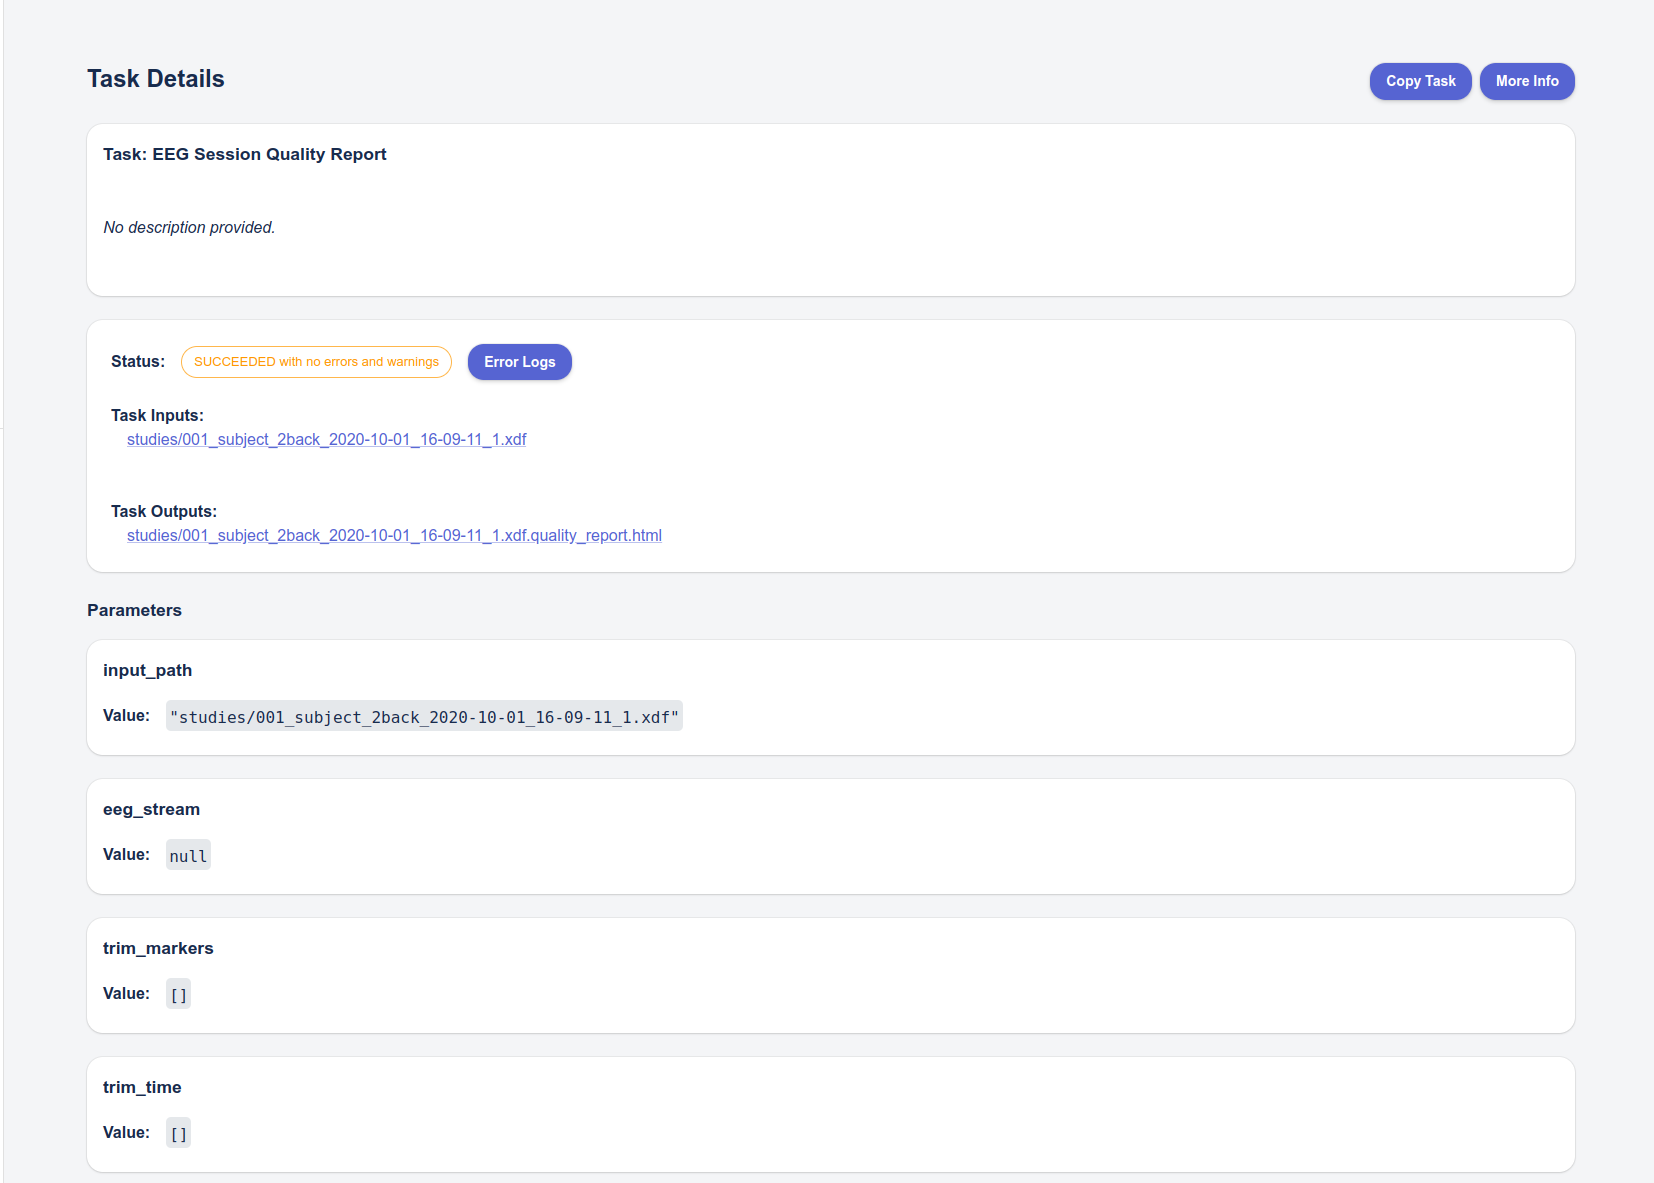
Task: Click the trim_time parameter name
Action: pyautogui.click(x=142, y=1087)
